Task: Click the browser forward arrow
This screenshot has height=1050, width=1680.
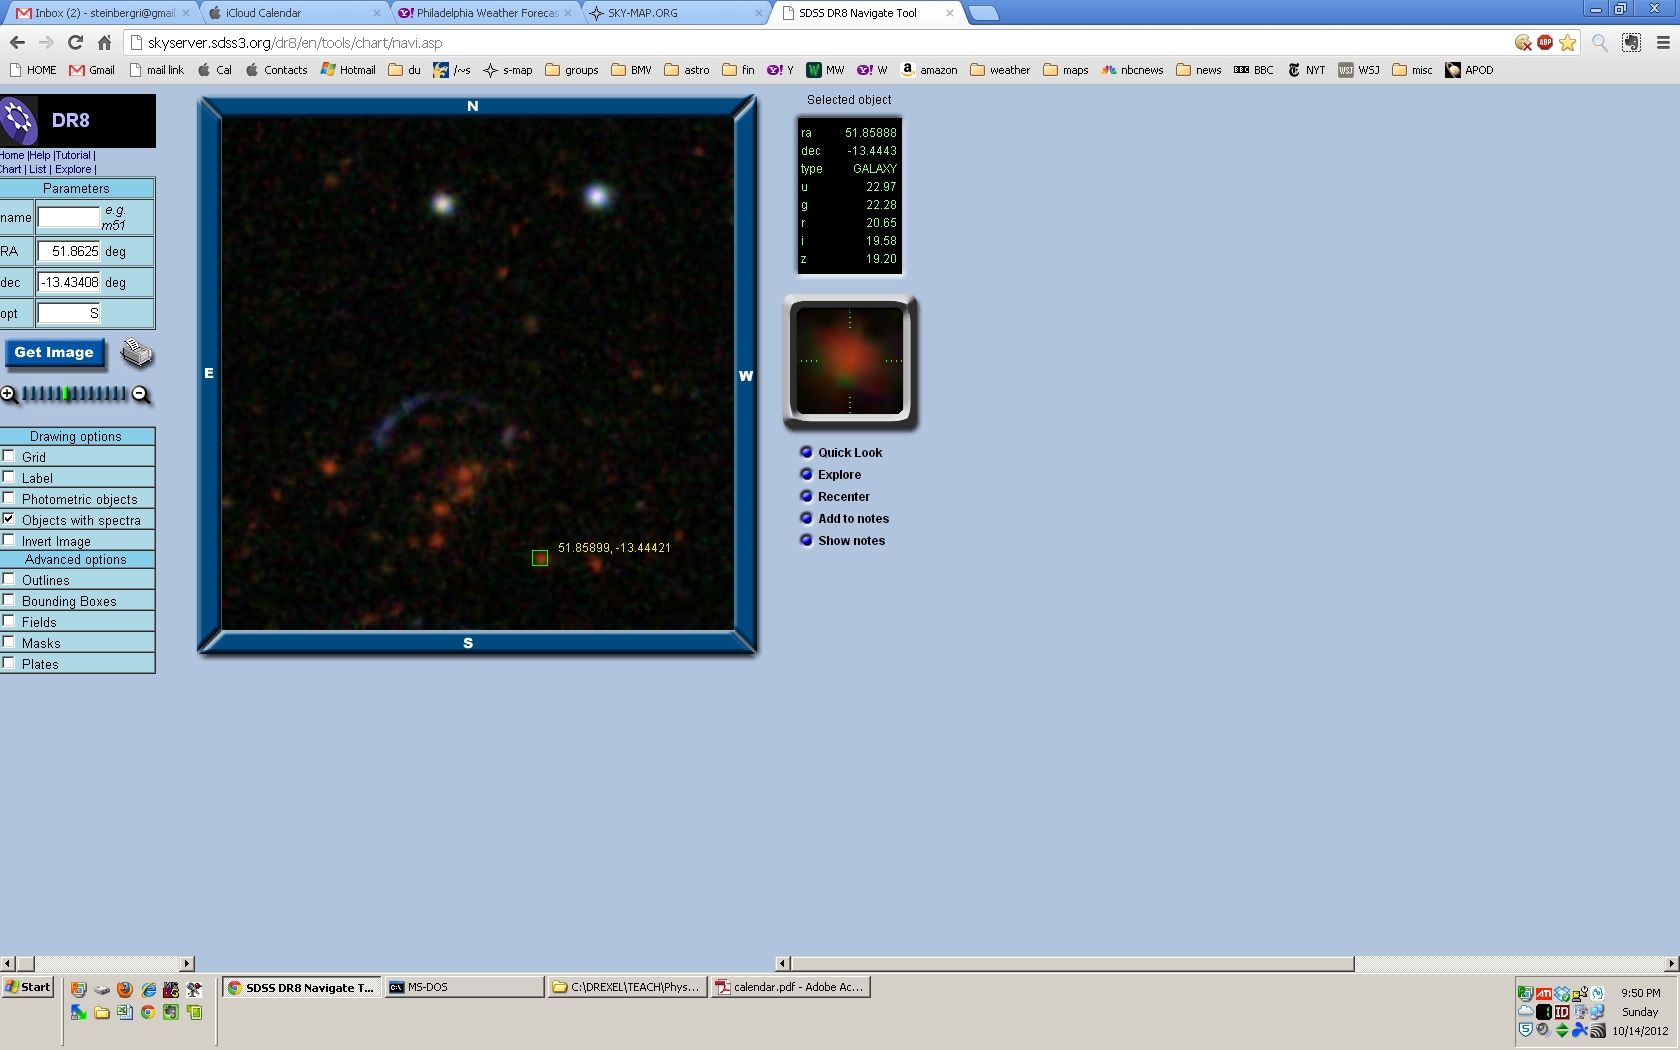Action: coord(46,42)
